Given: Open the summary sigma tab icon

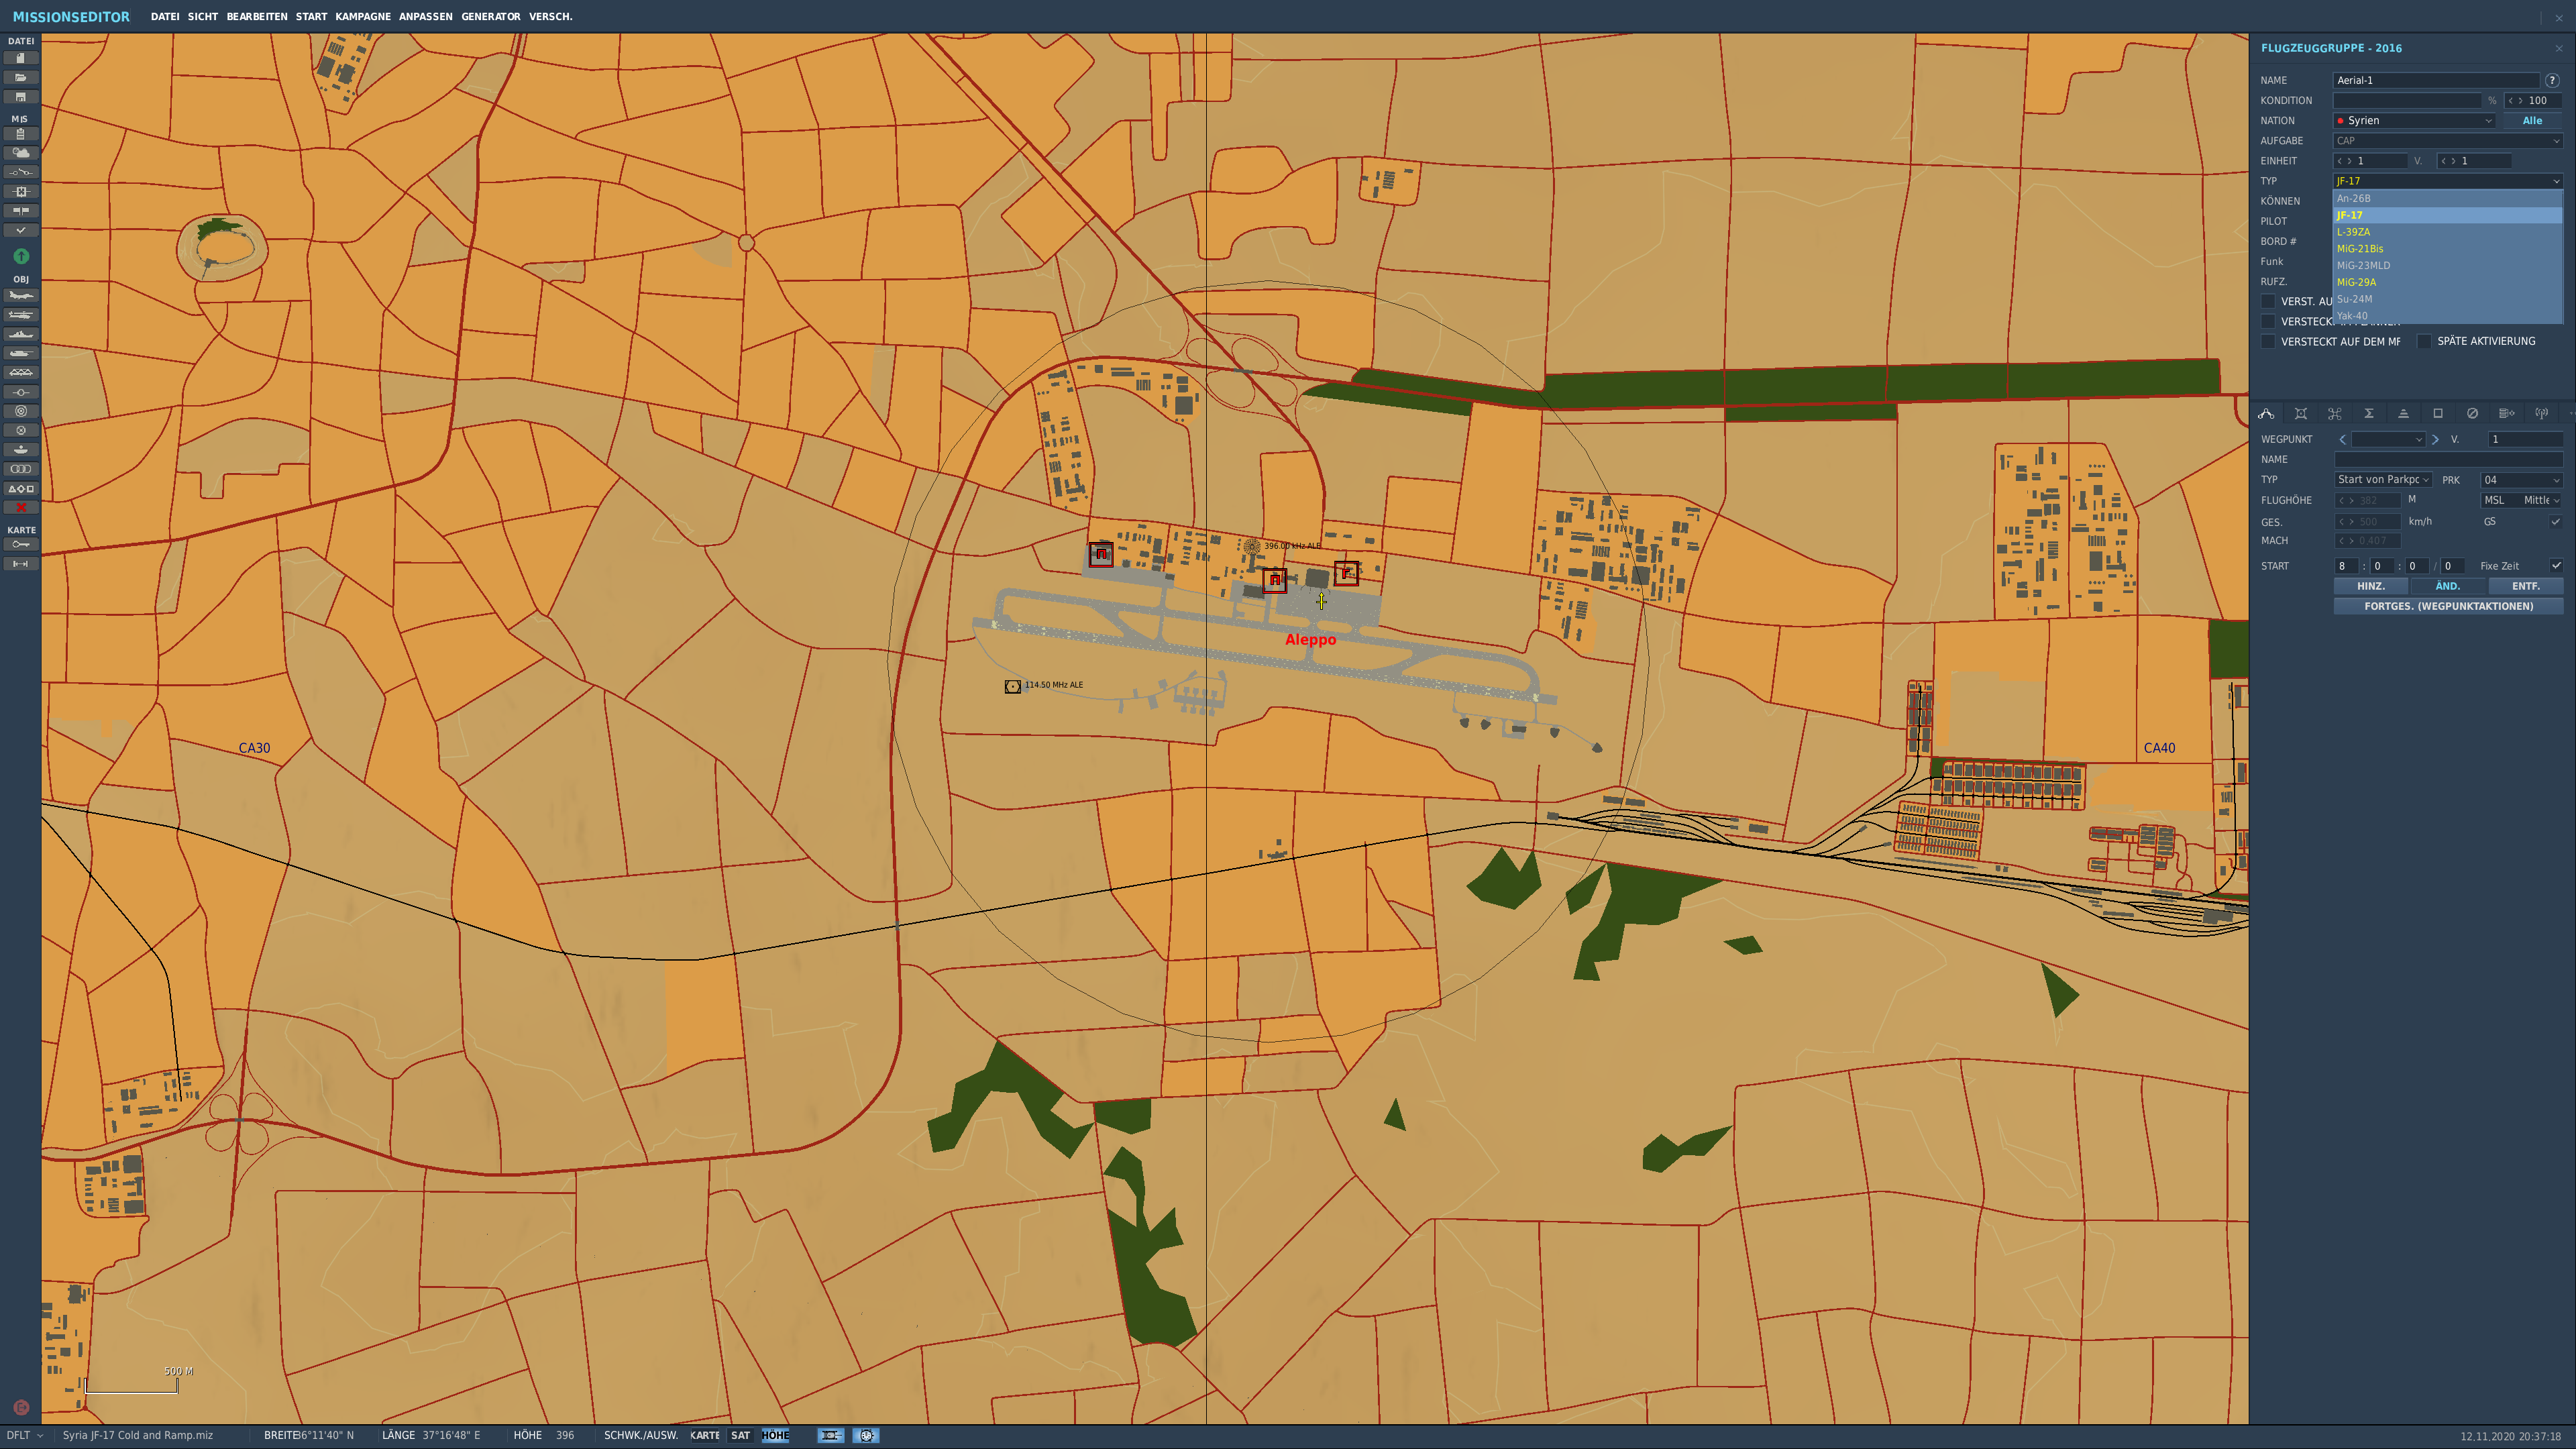Looking at the screenshot, I should (2369, 414).
